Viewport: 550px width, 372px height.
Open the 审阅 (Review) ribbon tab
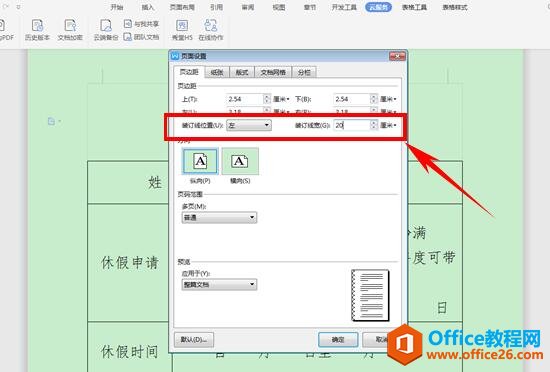pos(248,7)
